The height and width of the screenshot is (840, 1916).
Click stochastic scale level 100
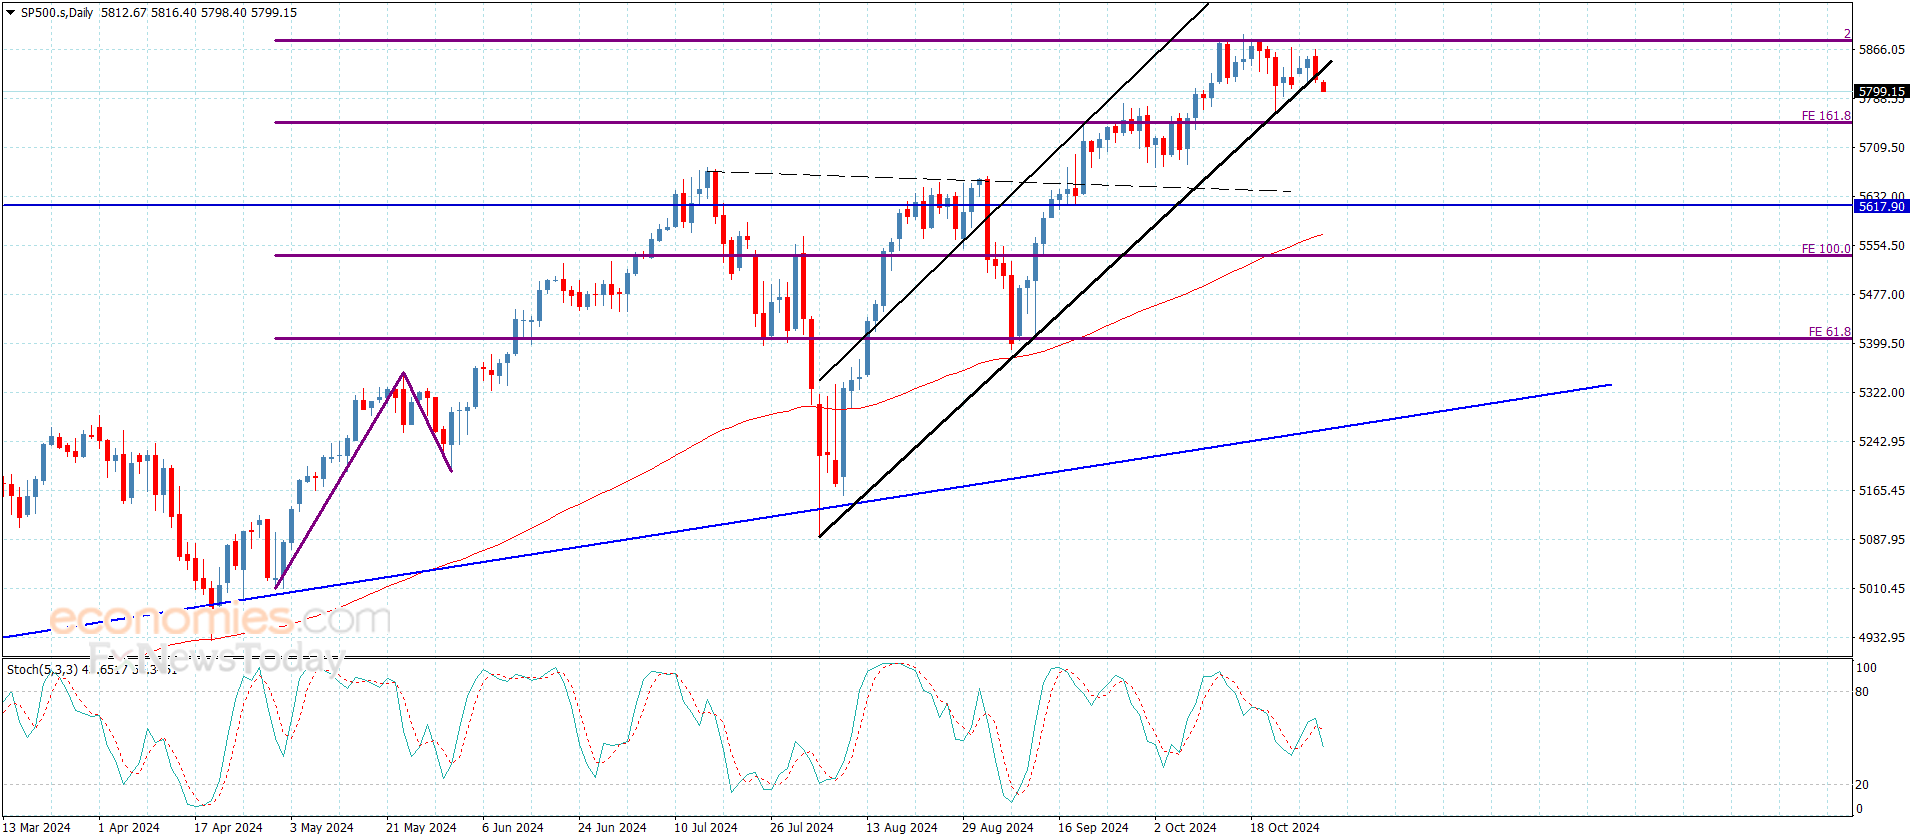1866,667
